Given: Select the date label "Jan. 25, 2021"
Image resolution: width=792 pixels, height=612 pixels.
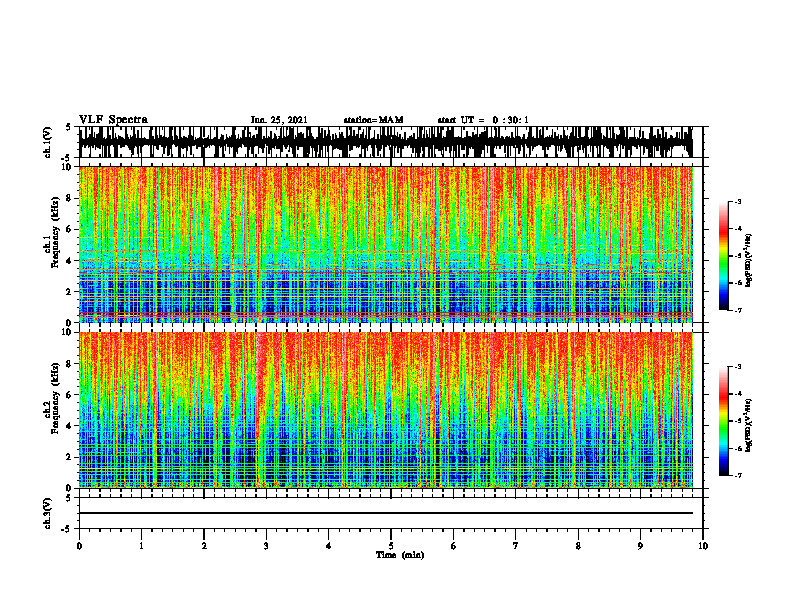Looking at the screenshot, I should point(279,120).
